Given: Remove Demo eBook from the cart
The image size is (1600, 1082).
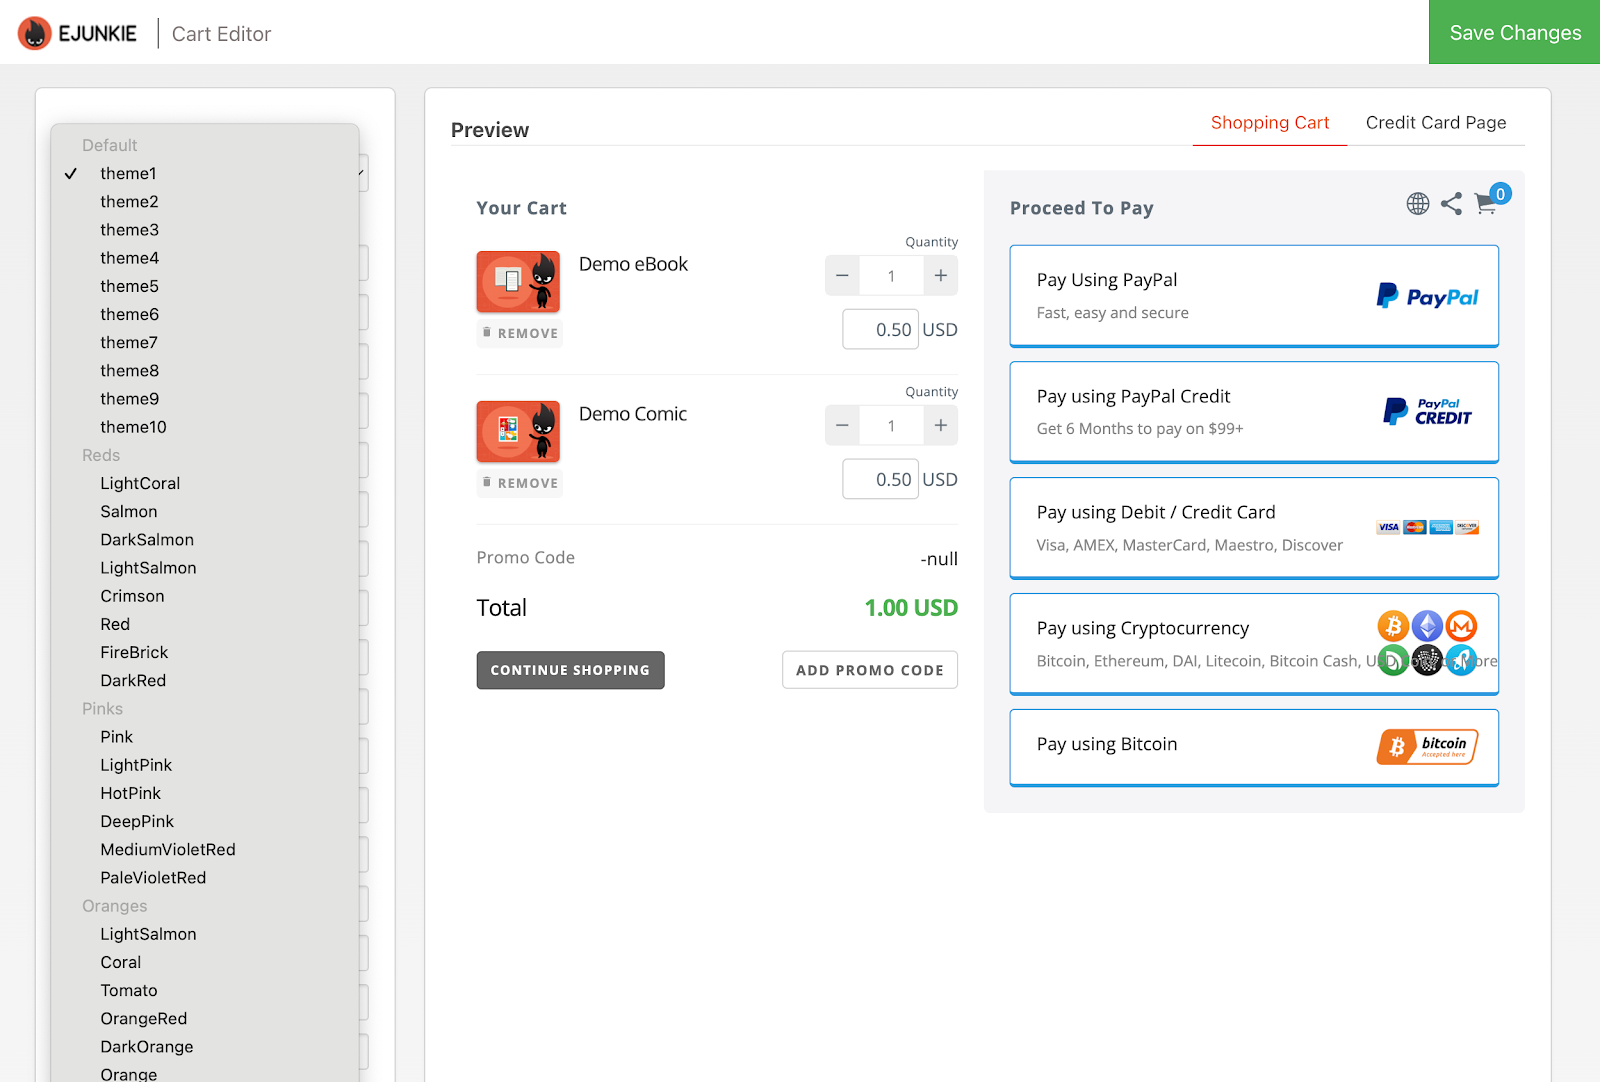Looking at the screenshot, I should 520,333.
